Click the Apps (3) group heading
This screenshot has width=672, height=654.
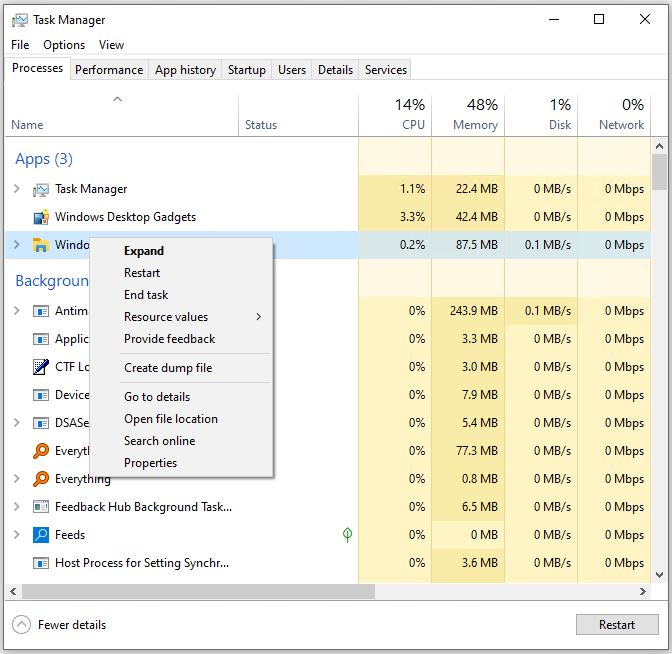44,159
